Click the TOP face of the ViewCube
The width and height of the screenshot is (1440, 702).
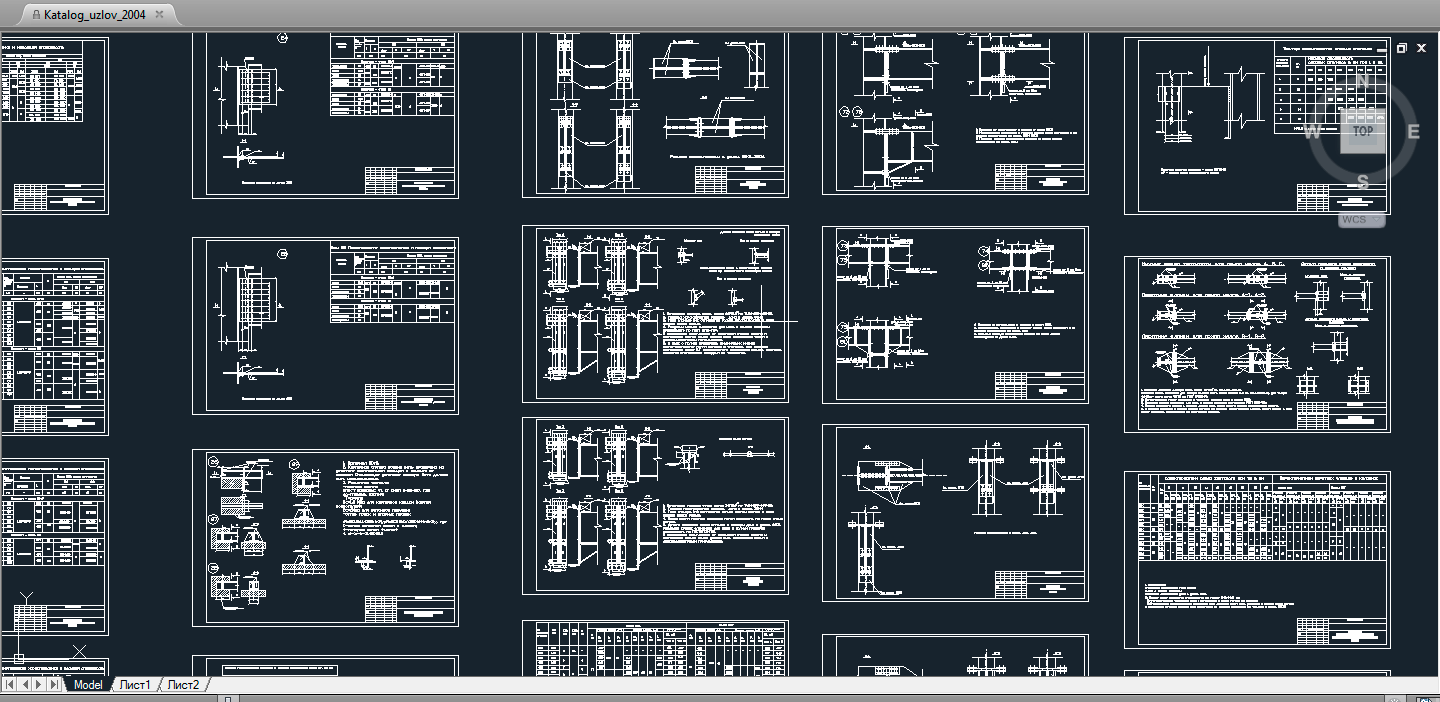click(x=1363, y=131)
